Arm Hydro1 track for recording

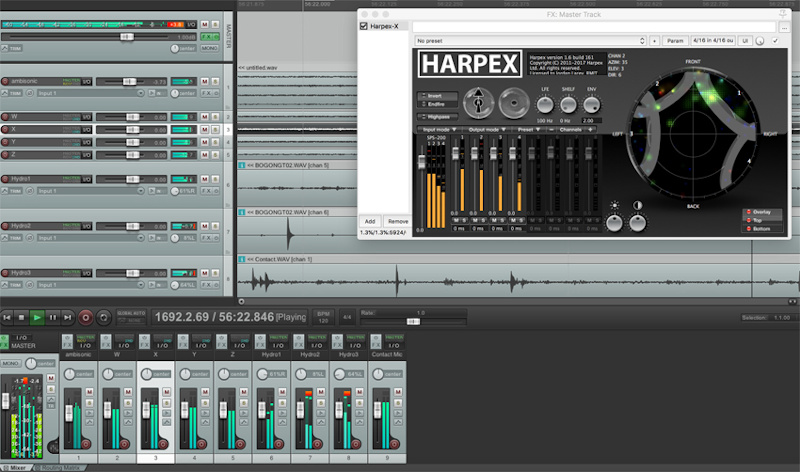pyautogui.click(x=5, y=179)
